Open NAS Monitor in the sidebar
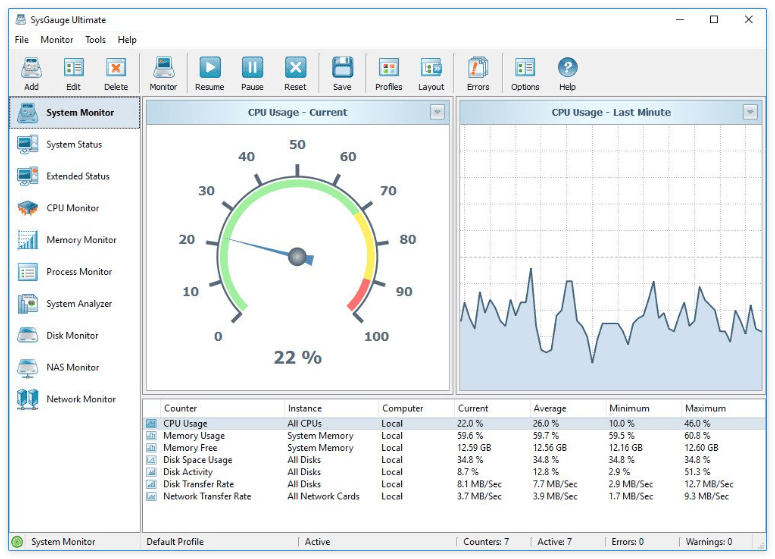The height and width of the screenshot is (559, 775). (75, 367)
